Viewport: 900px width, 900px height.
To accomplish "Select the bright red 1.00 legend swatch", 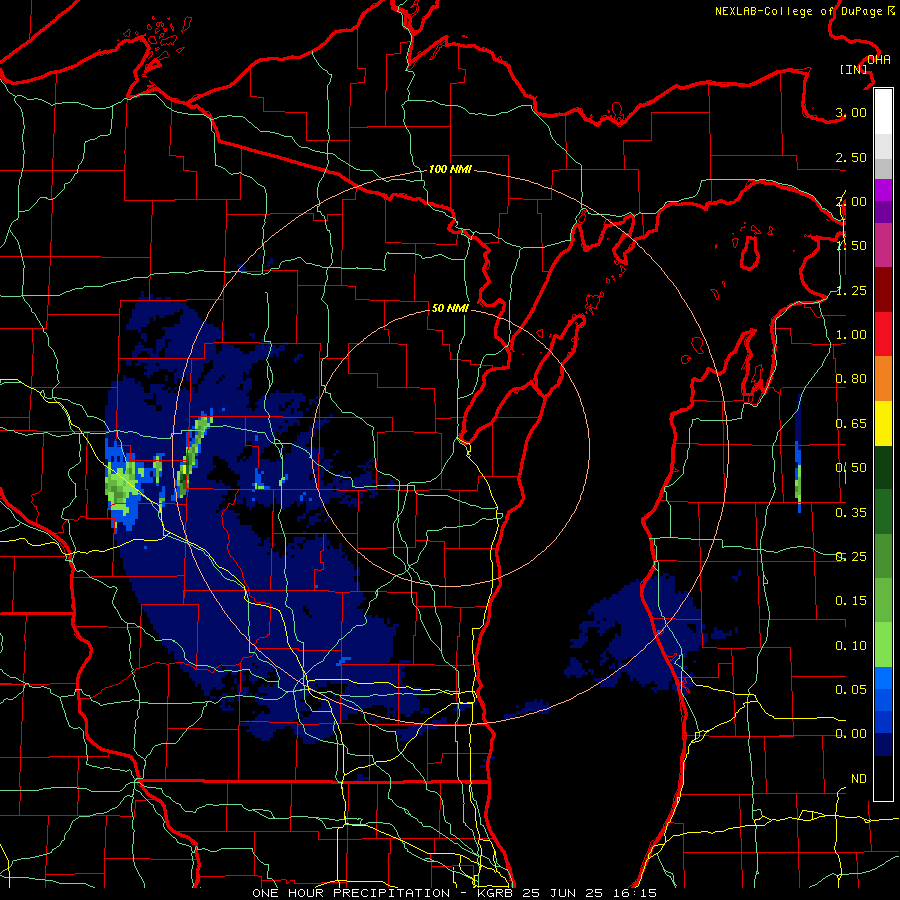I will pos(883,335).
